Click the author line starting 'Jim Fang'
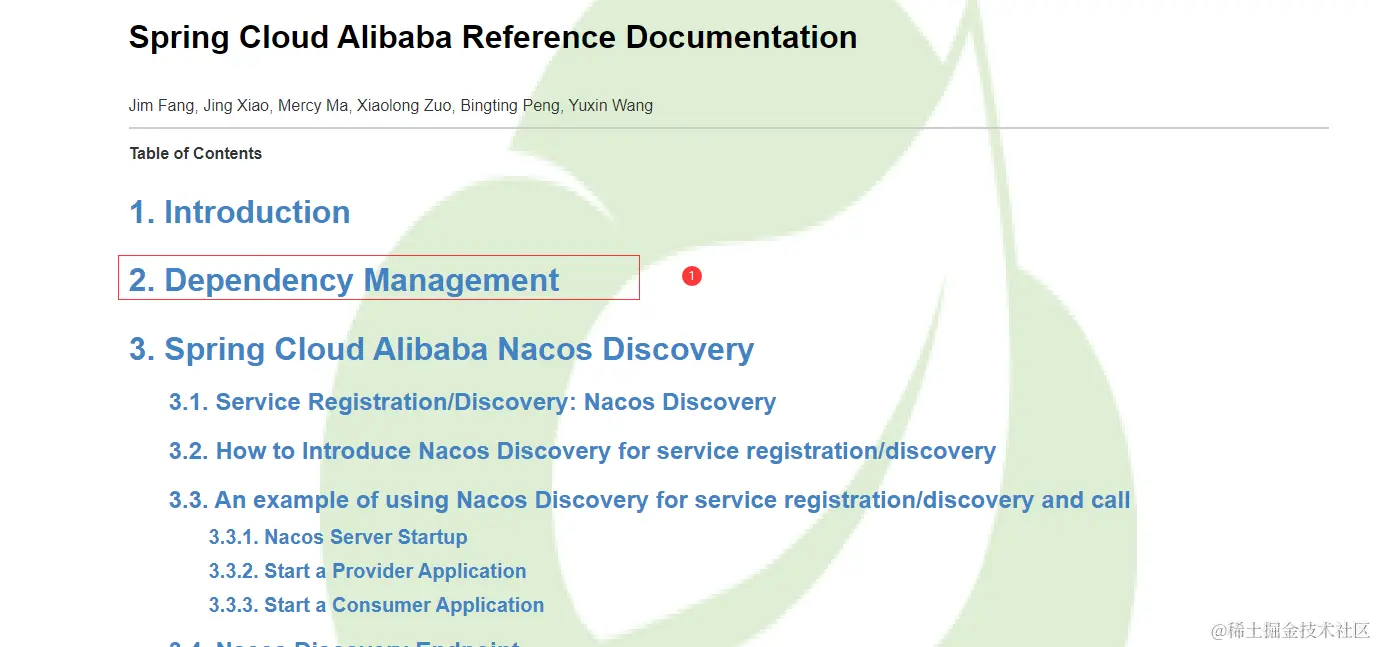Screen dimensions: 1377x647 coord(391,105)
